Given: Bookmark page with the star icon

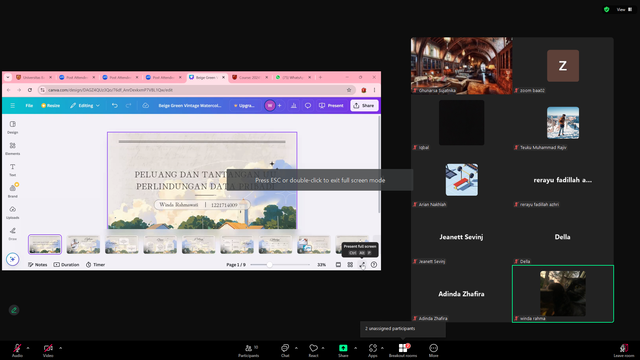Looking at the screenshot, I should click(x=349, y=90).
